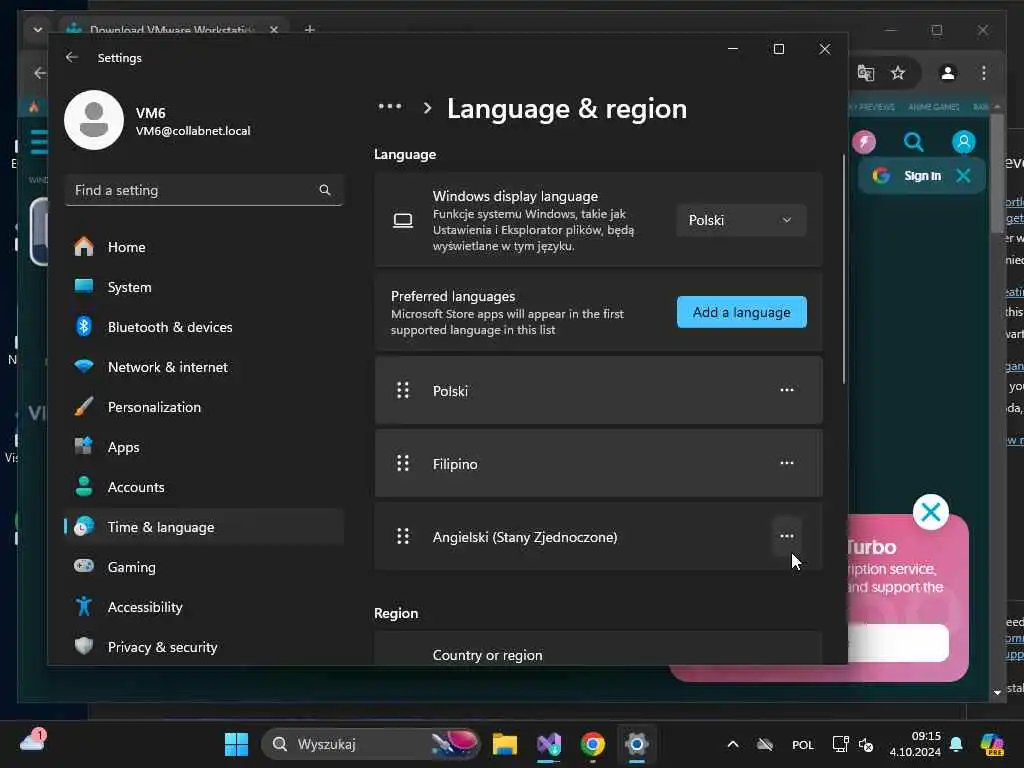The image size is (1024, 768).
Task: Open Bluetooth & devices settings
Action: point(204,327)
